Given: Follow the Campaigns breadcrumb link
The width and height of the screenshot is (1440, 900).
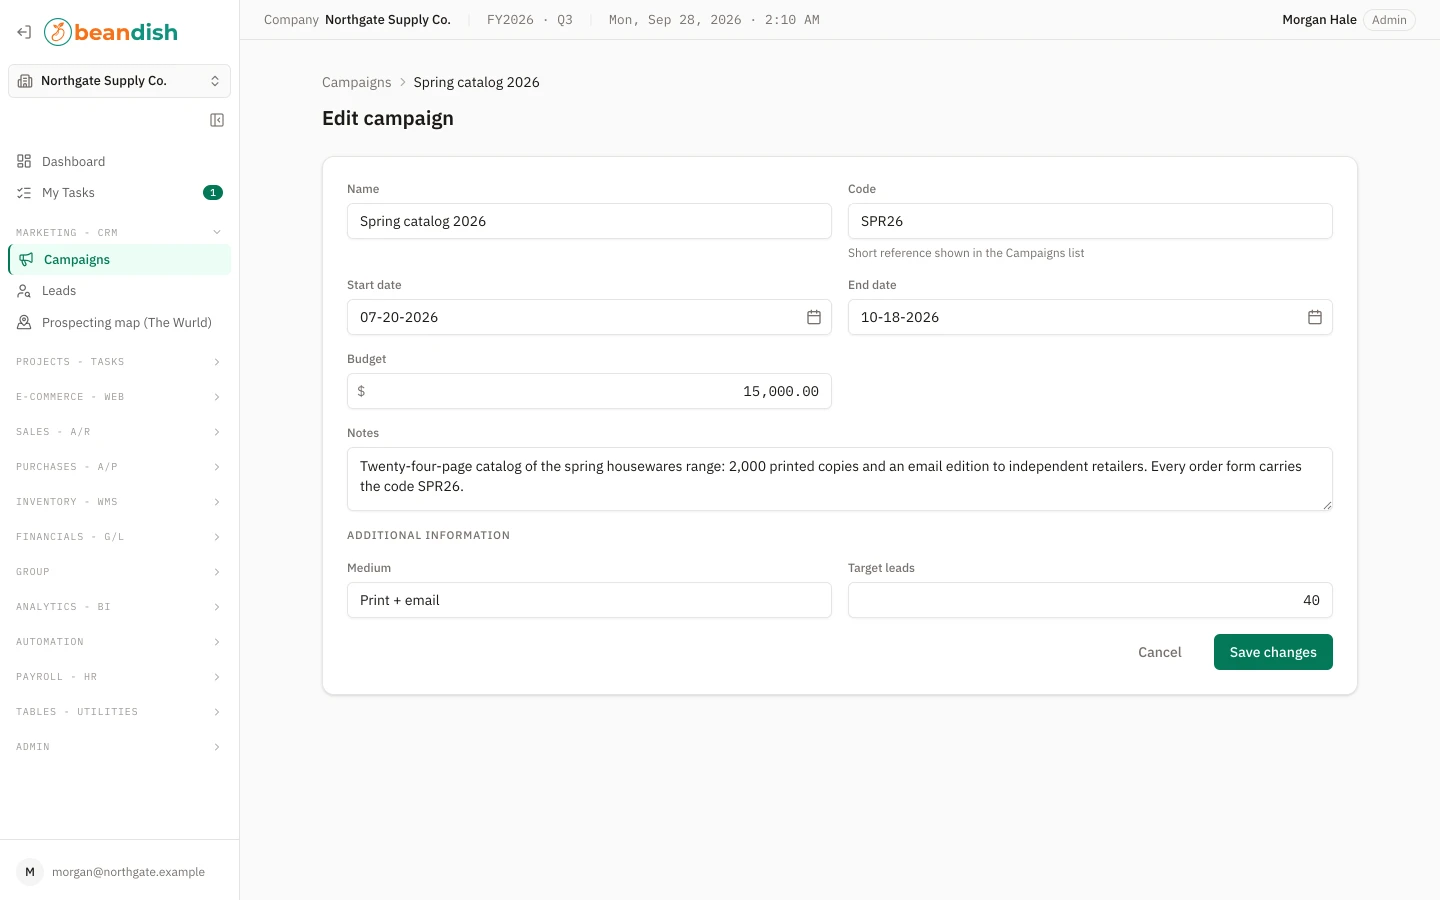Looking at the screenshot, I should (357, 82).
